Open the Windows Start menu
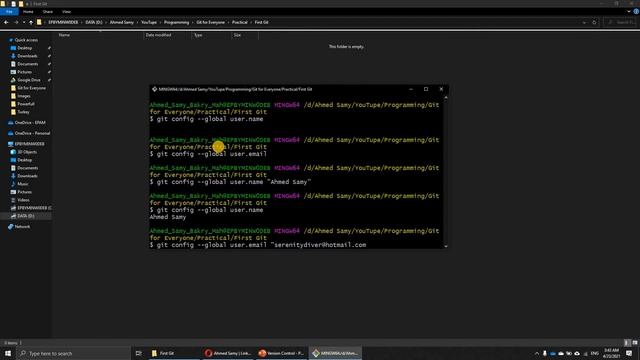Image resolution: width=640 pixels, height=360 pixels. (8, 353)
